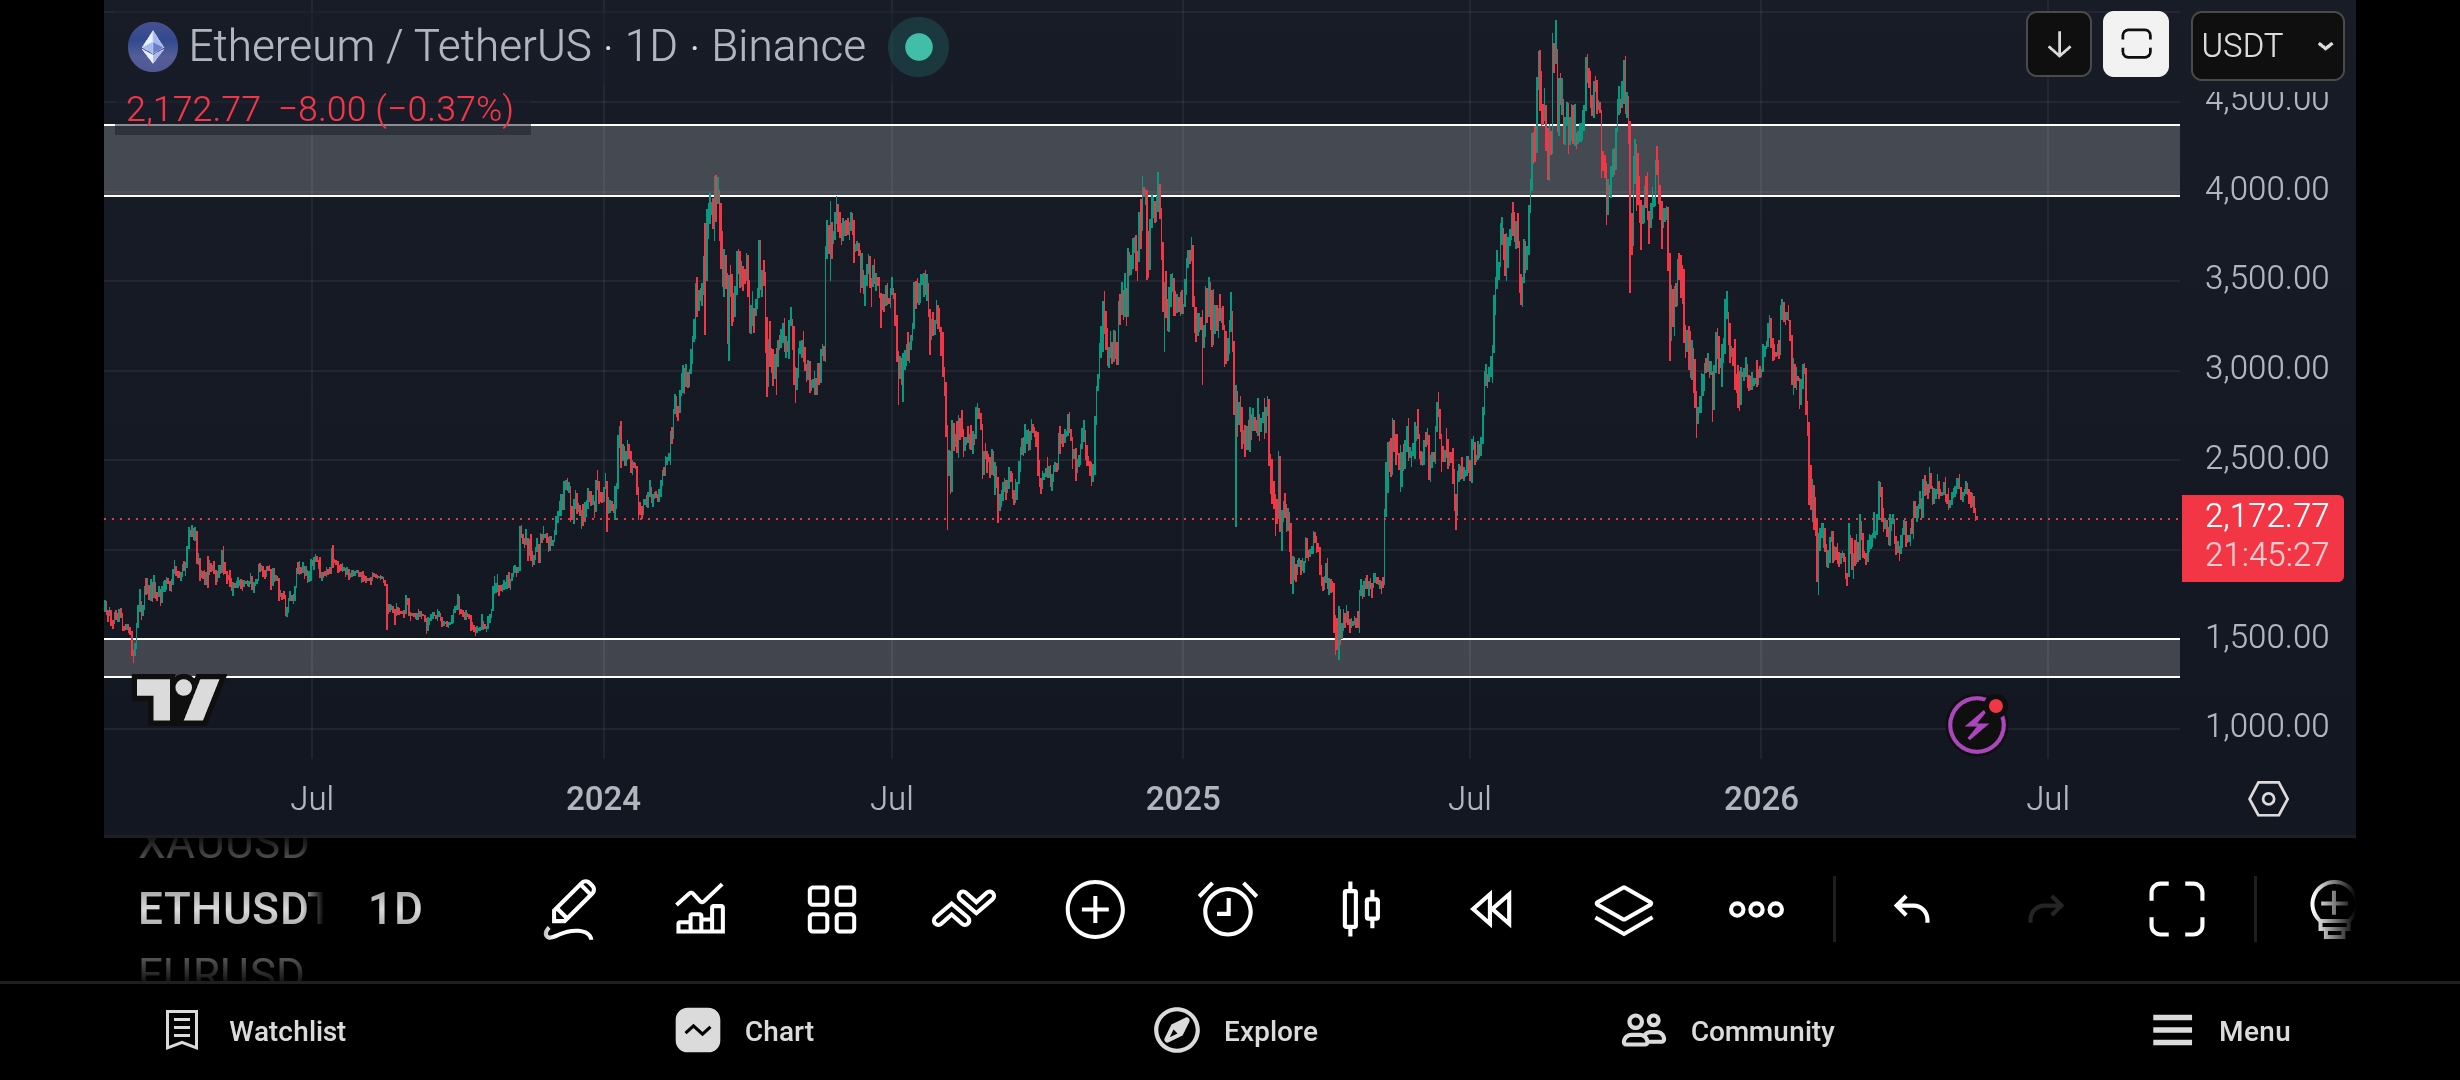The image size is (2460, 1080).
Task: Open the Menu tab
Action: click(2221, 1031)
